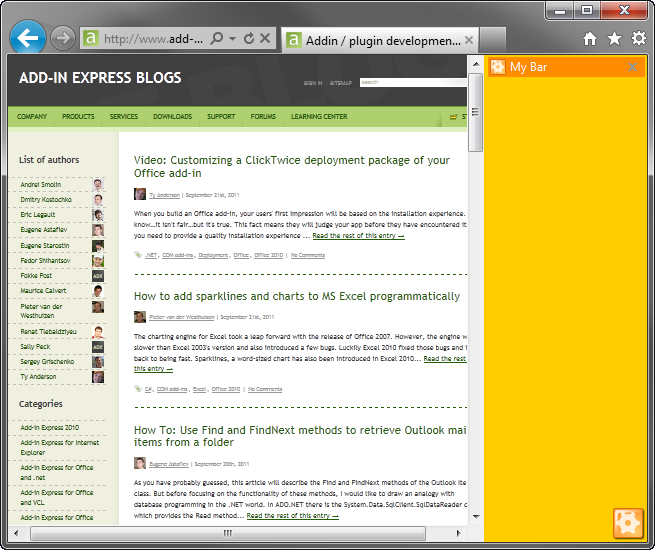Open the SIGN IN link

[313, 83]
